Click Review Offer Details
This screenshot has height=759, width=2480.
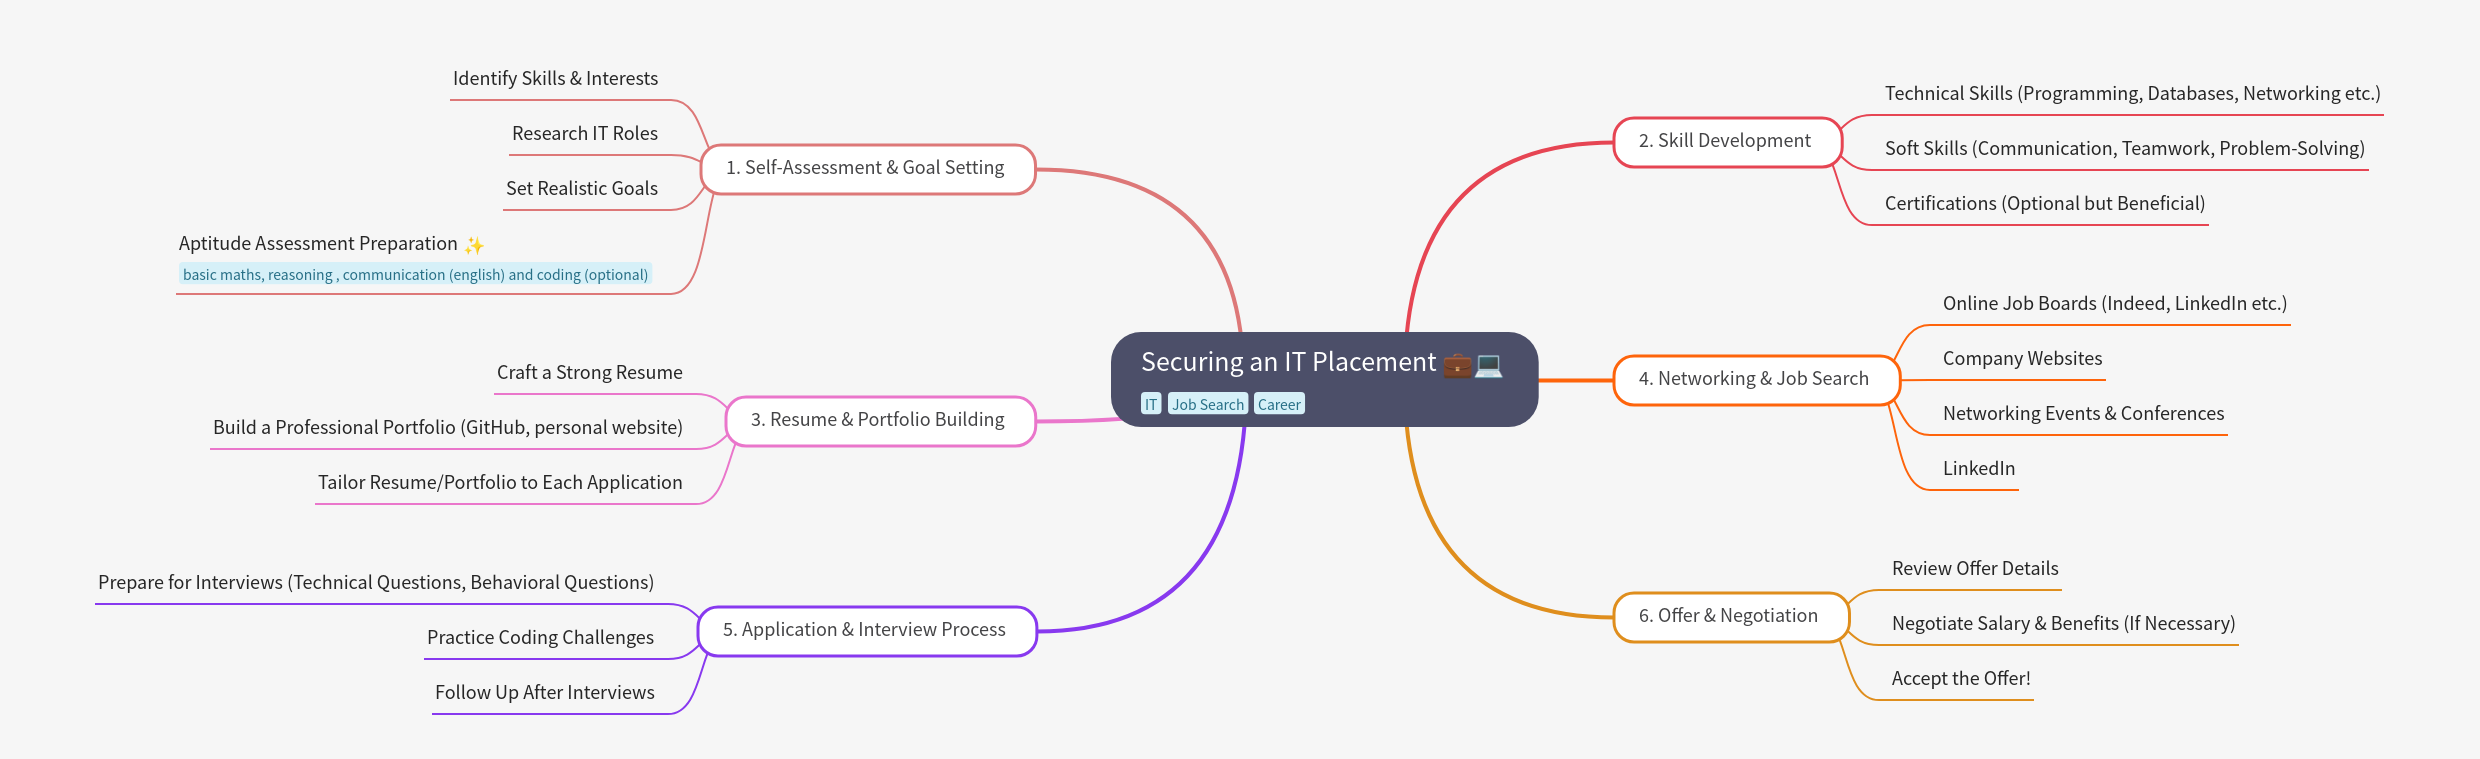(x=1975, y=569)
